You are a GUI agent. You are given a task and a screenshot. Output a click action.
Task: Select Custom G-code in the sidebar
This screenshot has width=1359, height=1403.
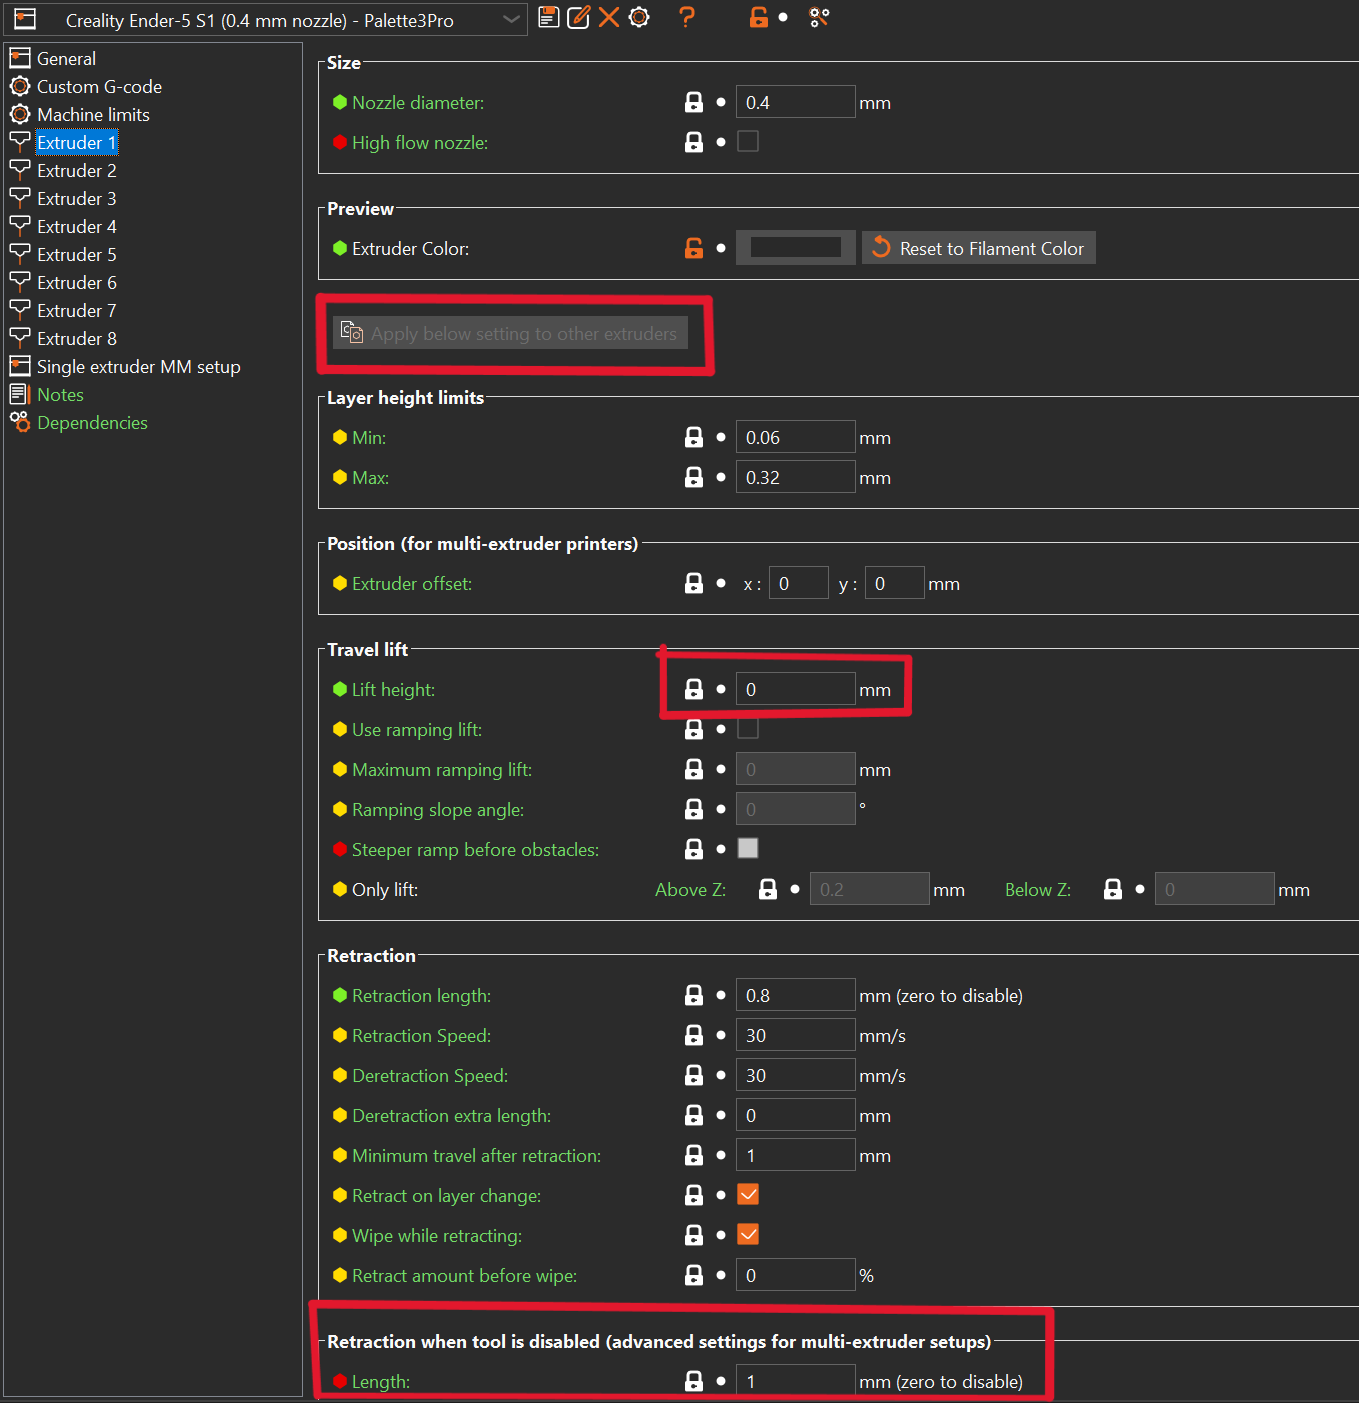[x=98, y=86]
